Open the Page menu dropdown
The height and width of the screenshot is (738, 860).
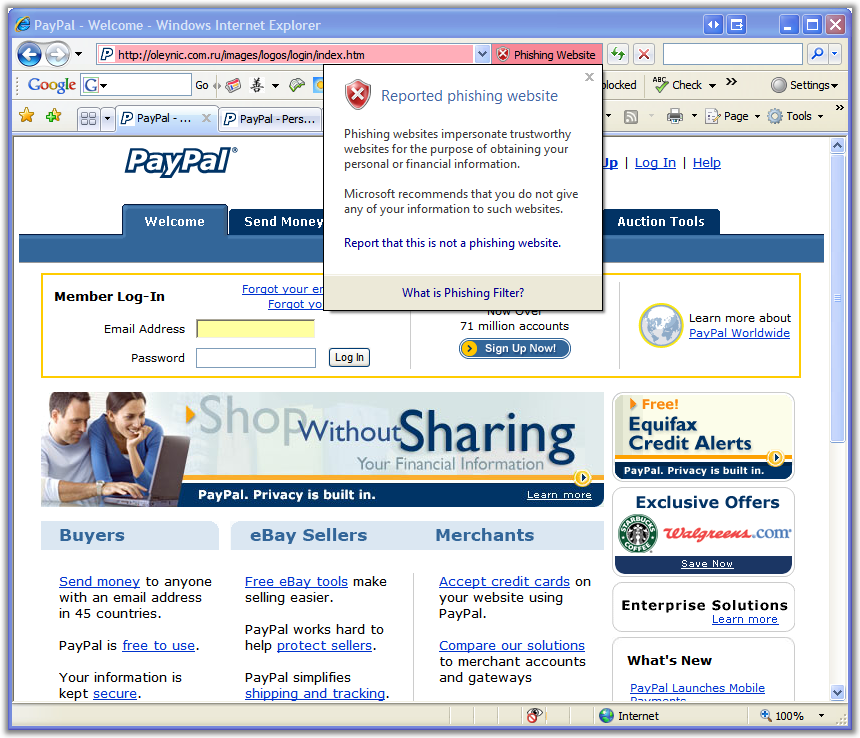pyautogui.click(x=735, y=117)
